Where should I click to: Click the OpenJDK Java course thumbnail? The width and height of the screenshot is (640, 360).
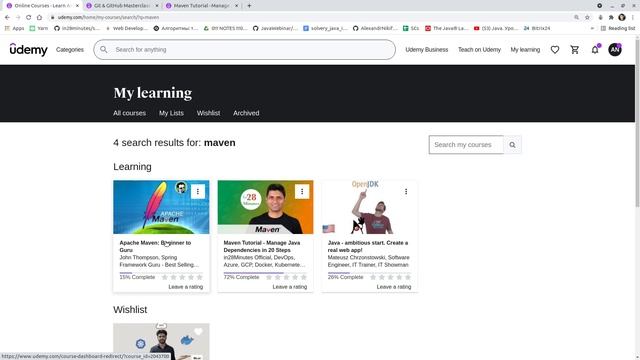click(x=369, y=207)
